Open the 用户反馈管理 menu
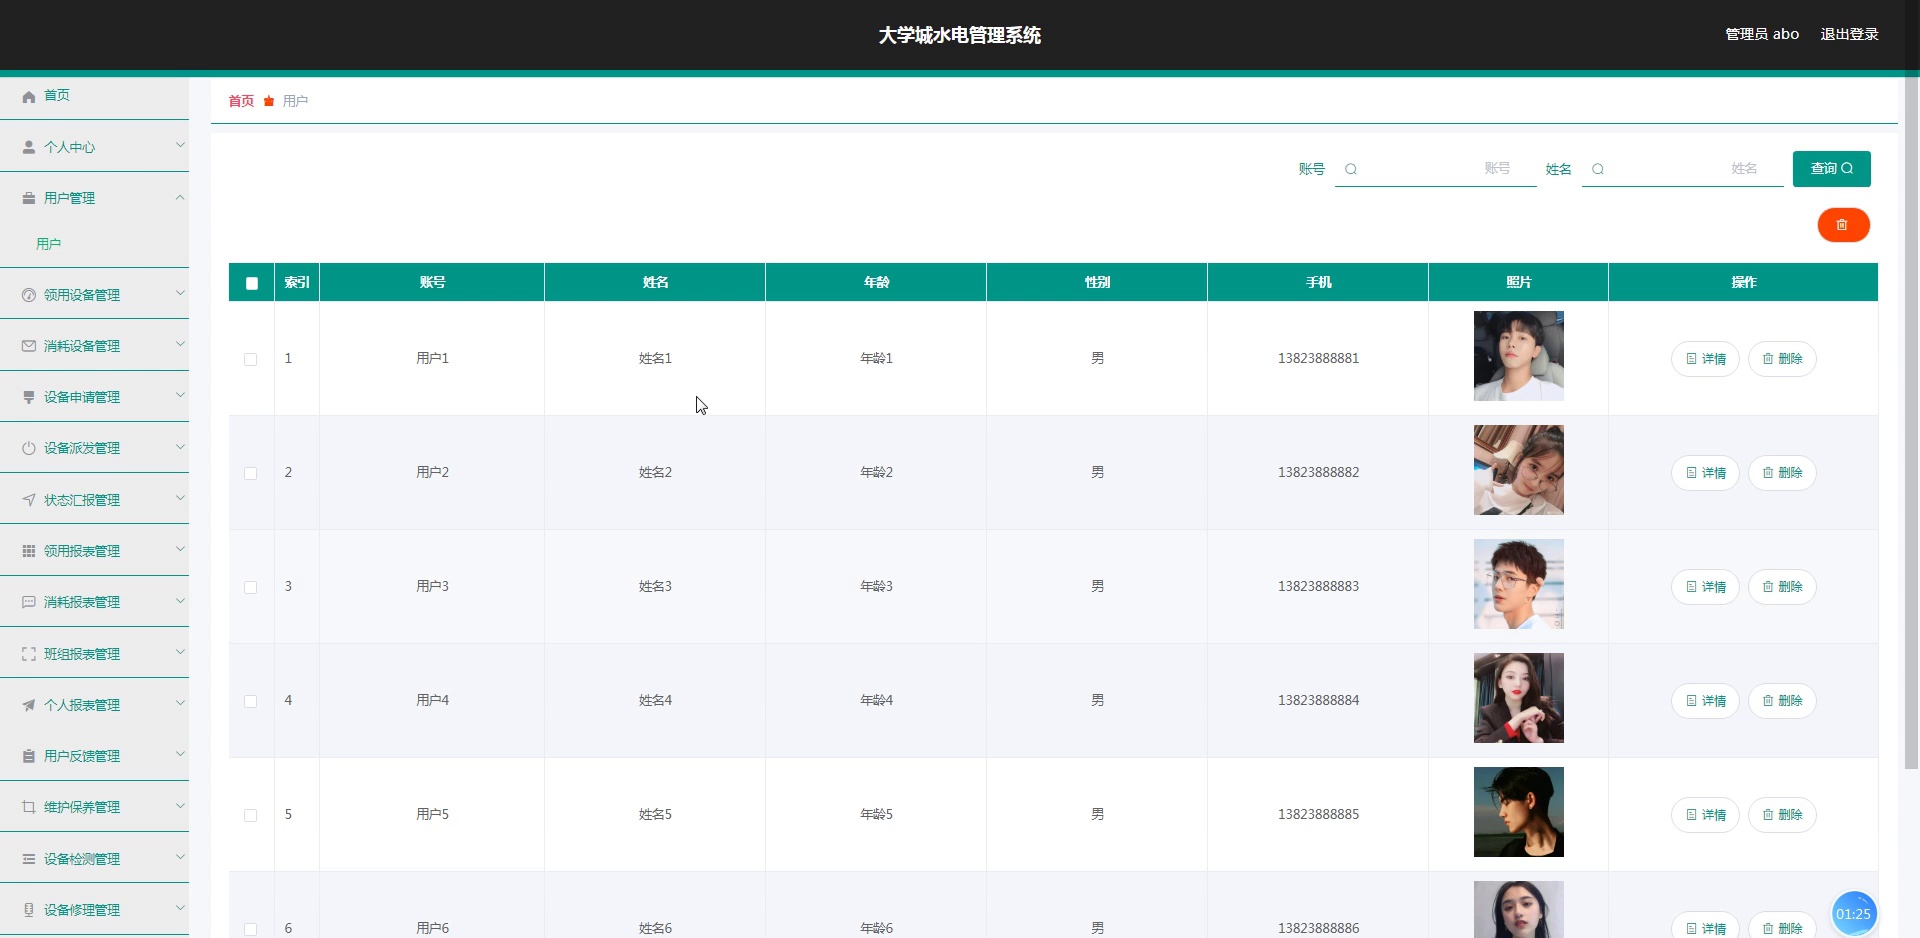1920x938 pixels. [x=94, y=756]
